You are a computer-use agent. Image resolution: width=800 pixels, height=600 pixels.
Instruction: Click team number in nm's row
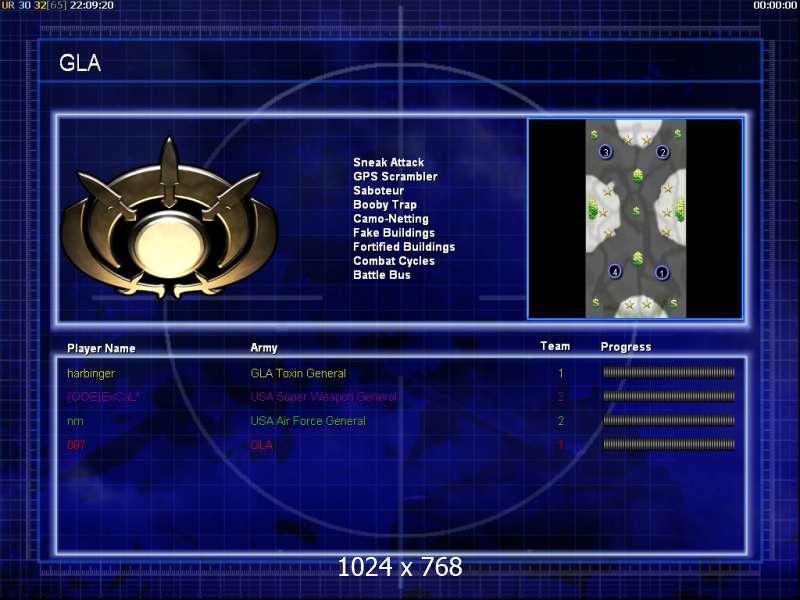(x=561, y=421)
